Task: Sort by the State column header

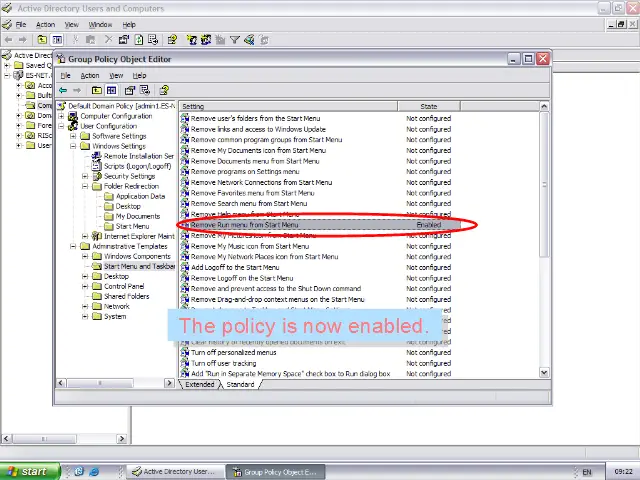Action: (429, 107)
